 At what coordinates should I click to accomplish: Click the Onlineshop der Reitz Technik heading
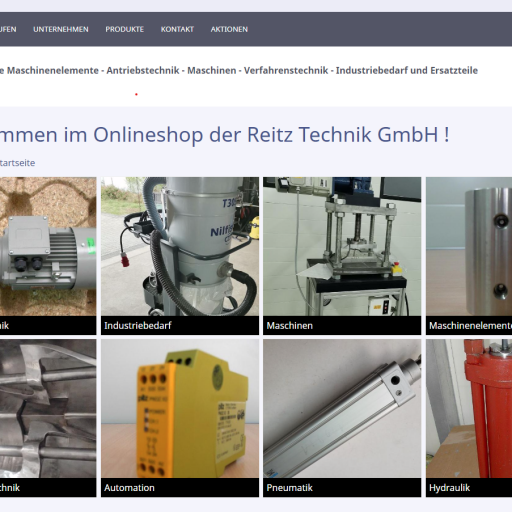pos(225,135)
